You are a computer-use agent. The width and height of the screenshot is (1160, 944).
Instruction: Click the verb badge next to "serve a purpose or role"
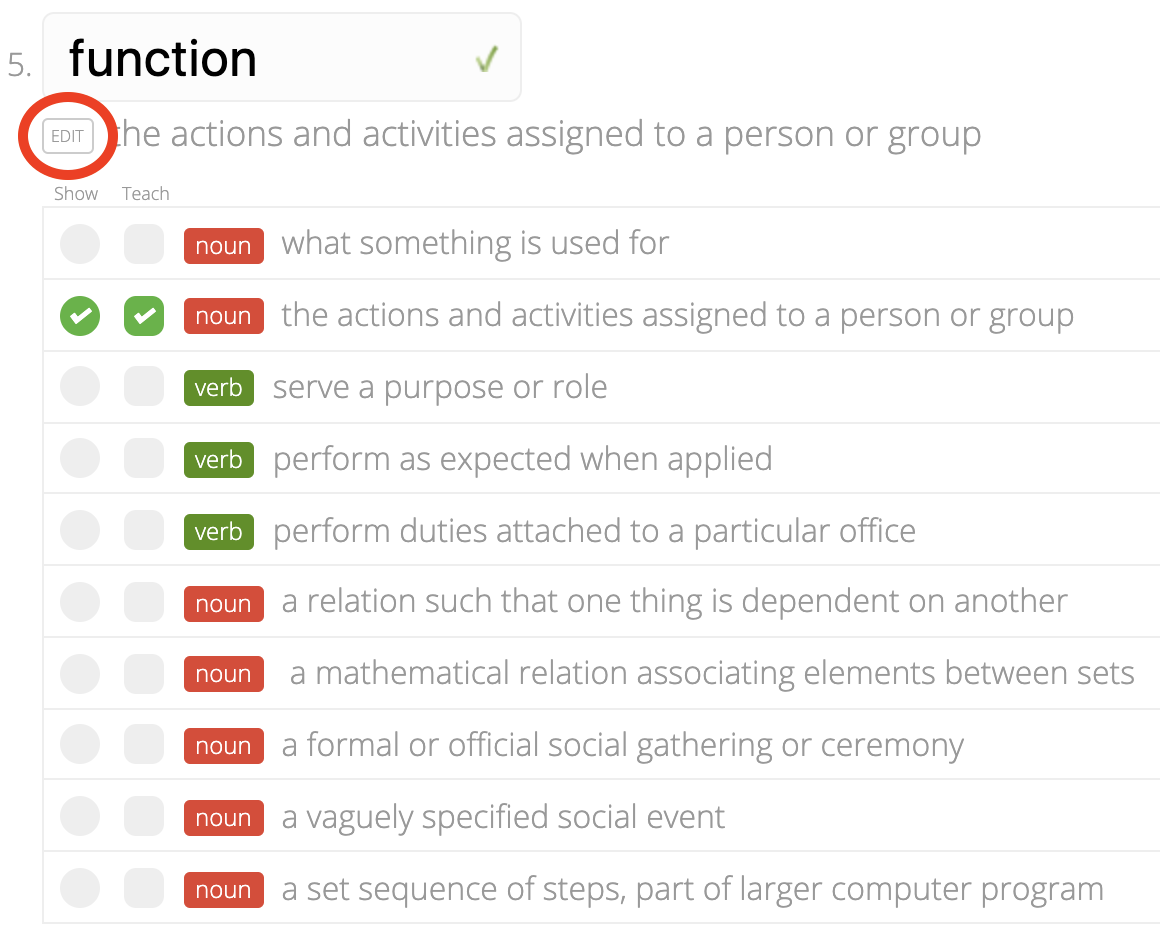(218, 387)
